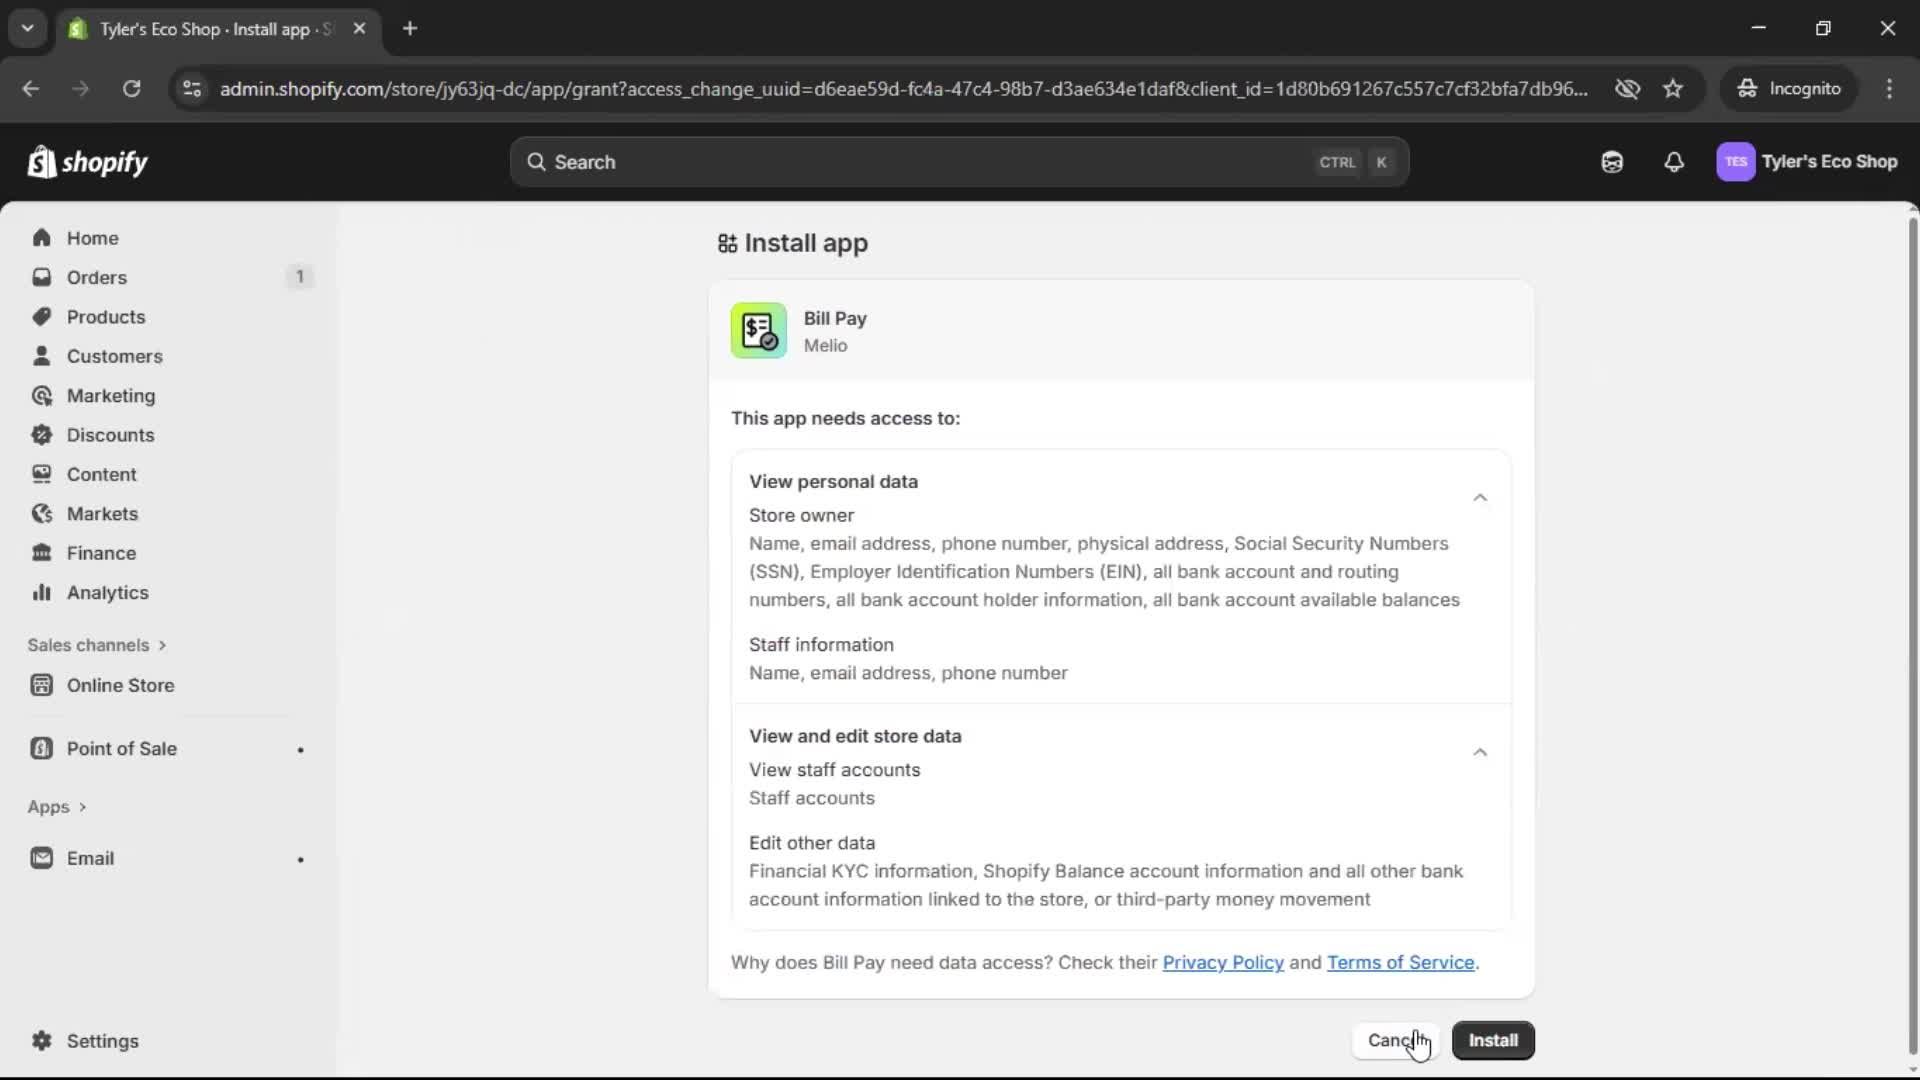Open the Discounts section
Screen dimensions: 1920x1080
111,435
